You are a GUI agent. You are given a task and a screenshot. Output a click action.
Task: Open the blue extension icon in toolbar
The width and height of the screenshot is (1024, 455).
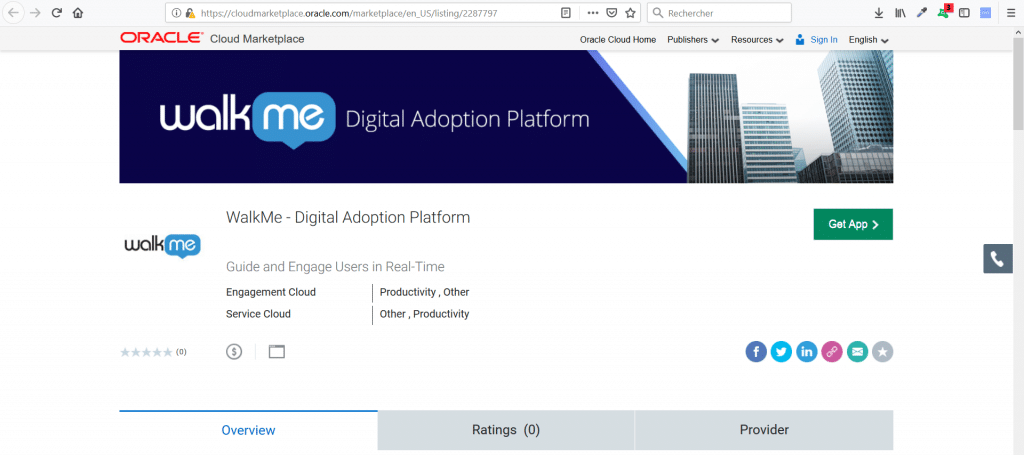click(x=985, y=12)
